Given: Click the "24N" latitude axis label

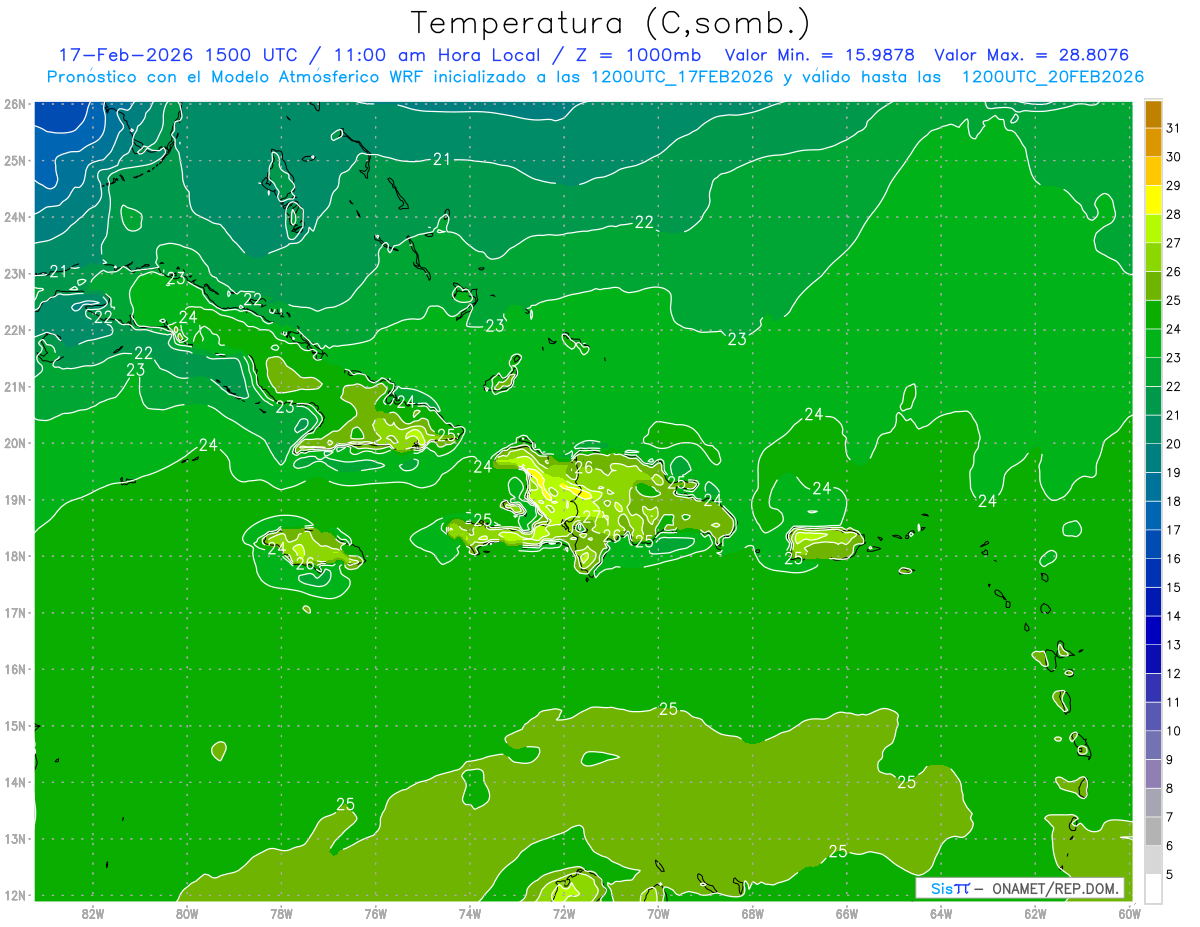Looking at the screenshot, I should pyautogui.click(x=14, y=217).
